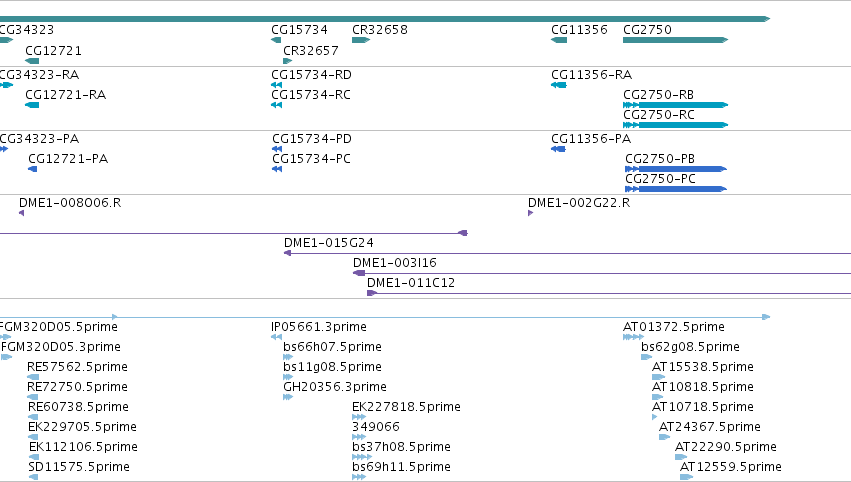This screenshot has width=851, height=482.
Task: Select the CR32658 gene arrow
Action: pos(361,40)
